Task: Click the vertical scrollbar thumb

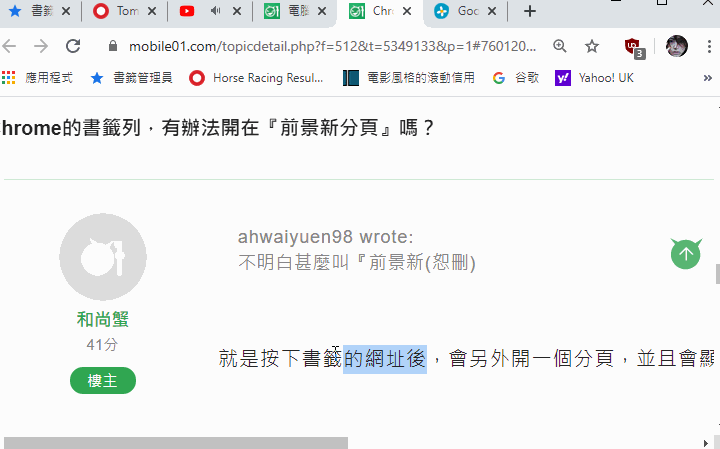Action: coord(718,274)
